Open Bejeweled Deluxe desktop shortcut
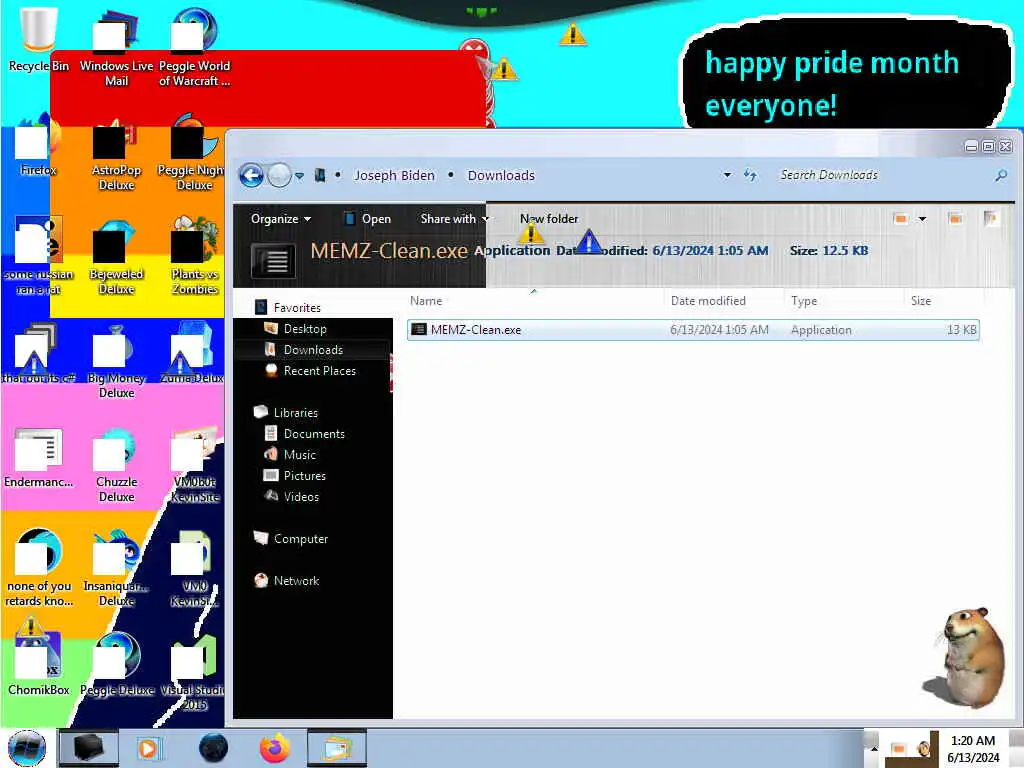The width and height of the screenshot is (1024, 768). click(x=116, y=258)
